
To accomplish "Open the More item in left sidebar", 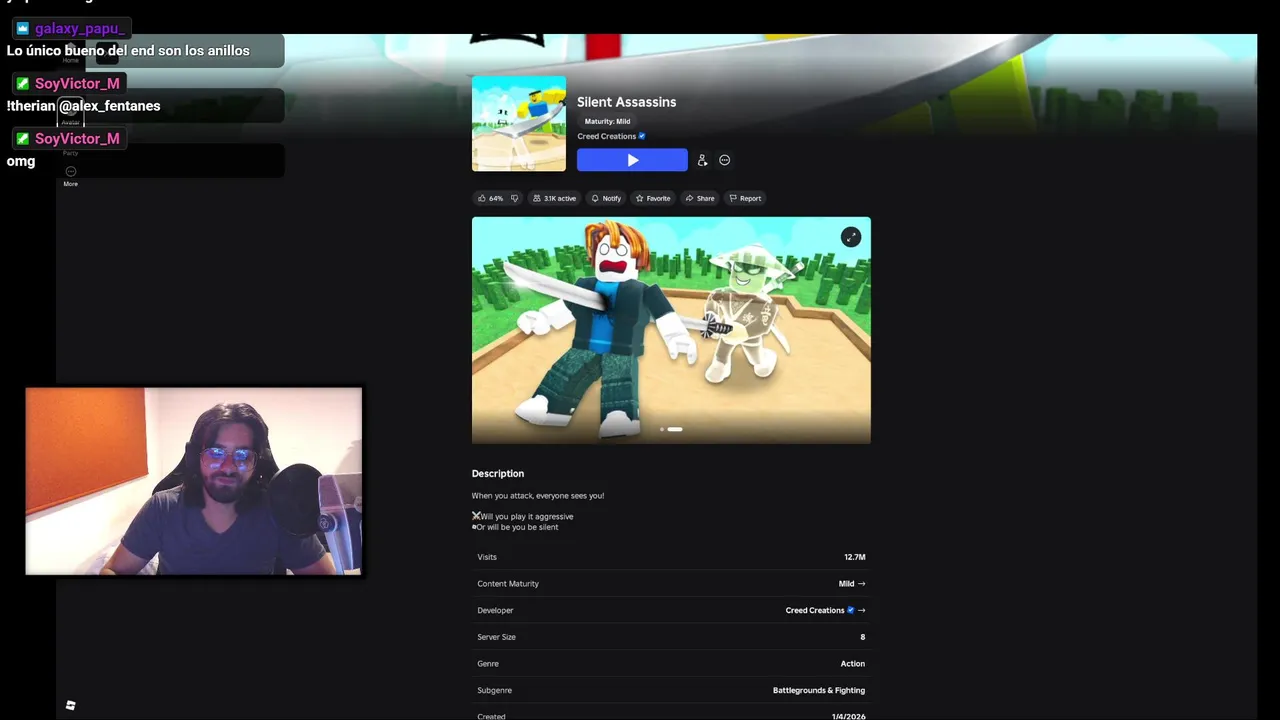I will pyautogui.click(x=70, y=176).
